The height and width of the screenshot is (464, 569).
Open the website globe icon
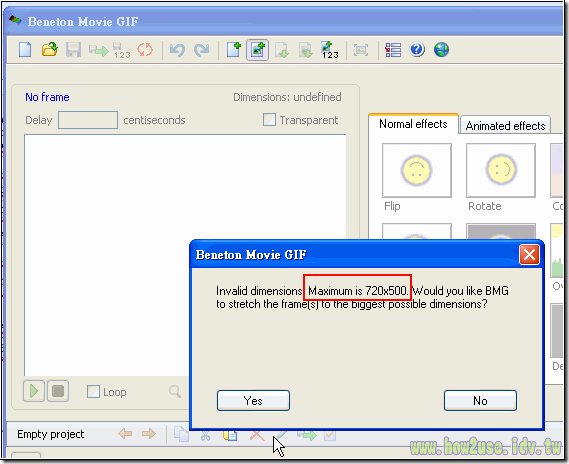(x=441, y=50)
